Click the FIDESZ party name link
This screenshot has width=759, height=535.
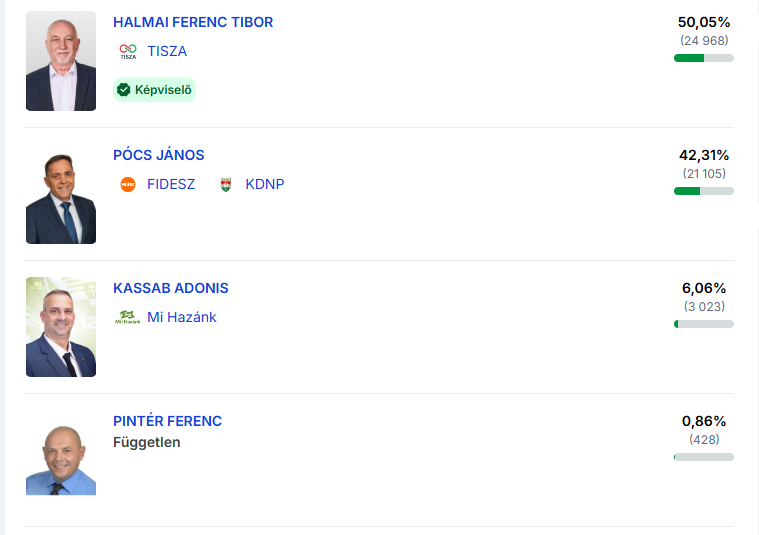coord(171,184)
